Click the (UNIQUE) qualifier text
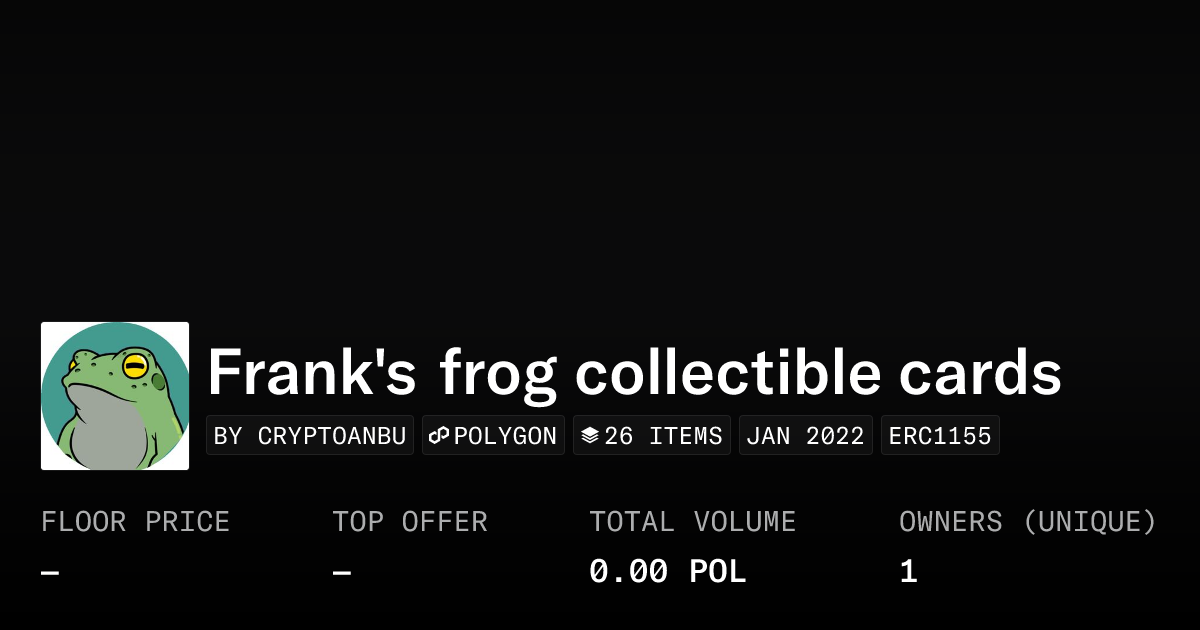The image size is (1200, 630). point(1090,522)
